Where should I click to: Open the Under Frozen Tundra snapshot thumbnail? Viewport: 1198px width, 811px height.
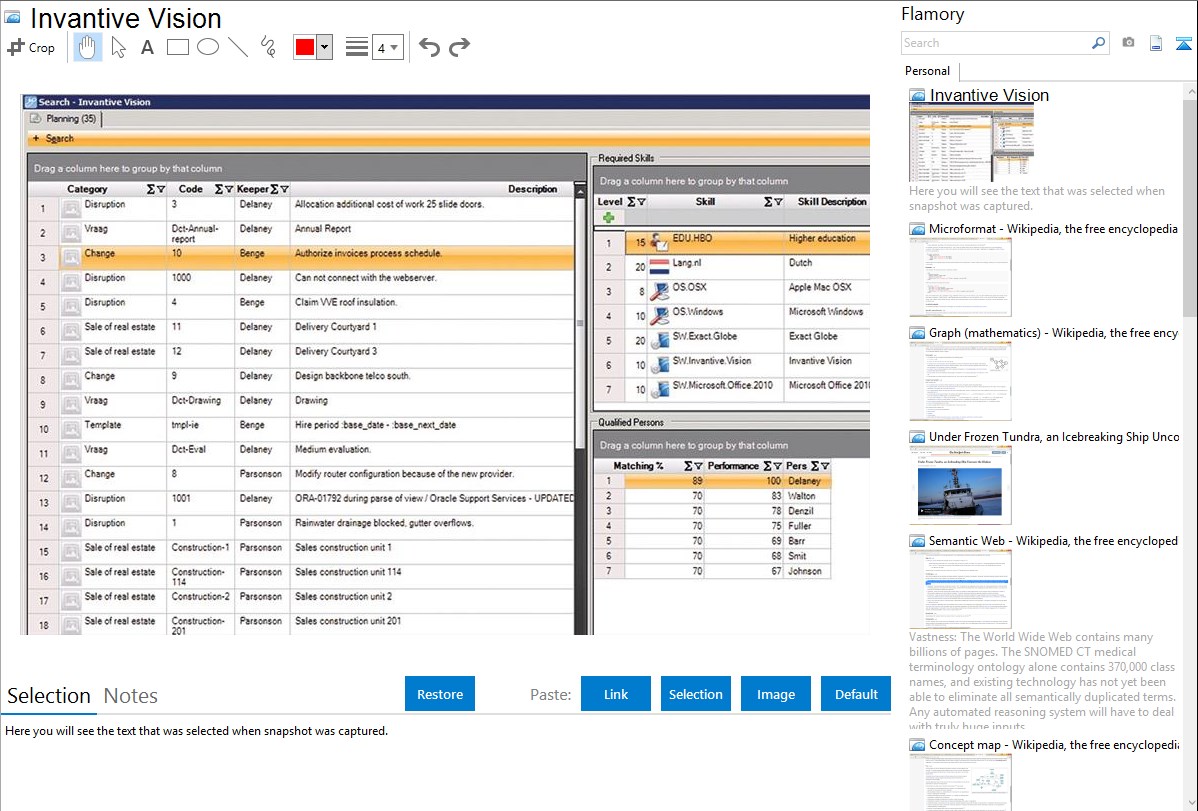click(x=960, y=485)
